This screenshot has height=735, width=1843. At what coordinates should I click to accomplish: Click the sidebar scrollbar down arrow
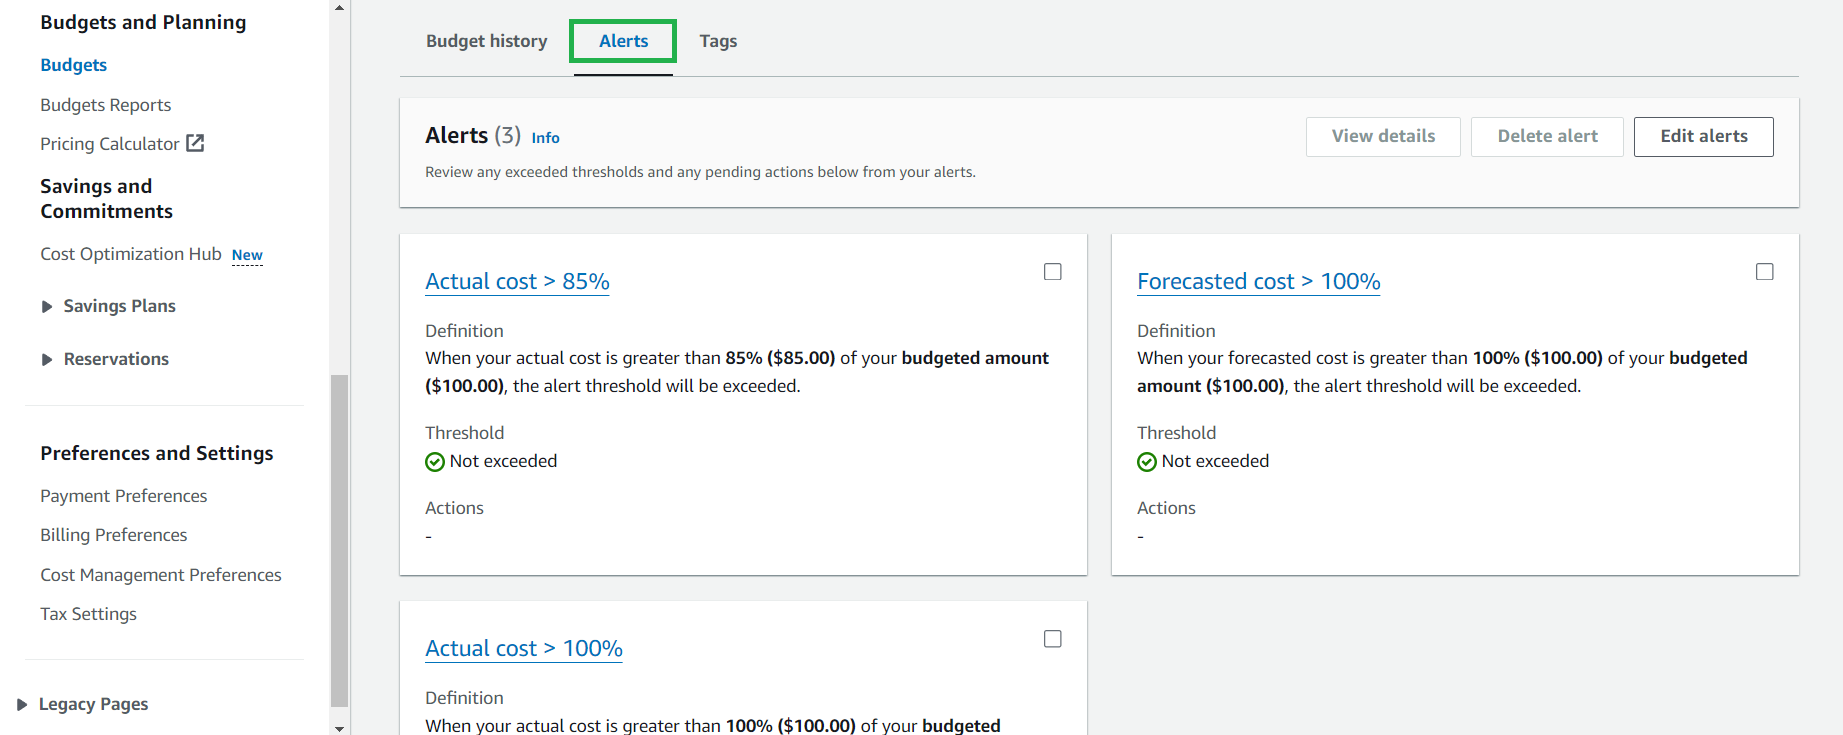[339, 728]
